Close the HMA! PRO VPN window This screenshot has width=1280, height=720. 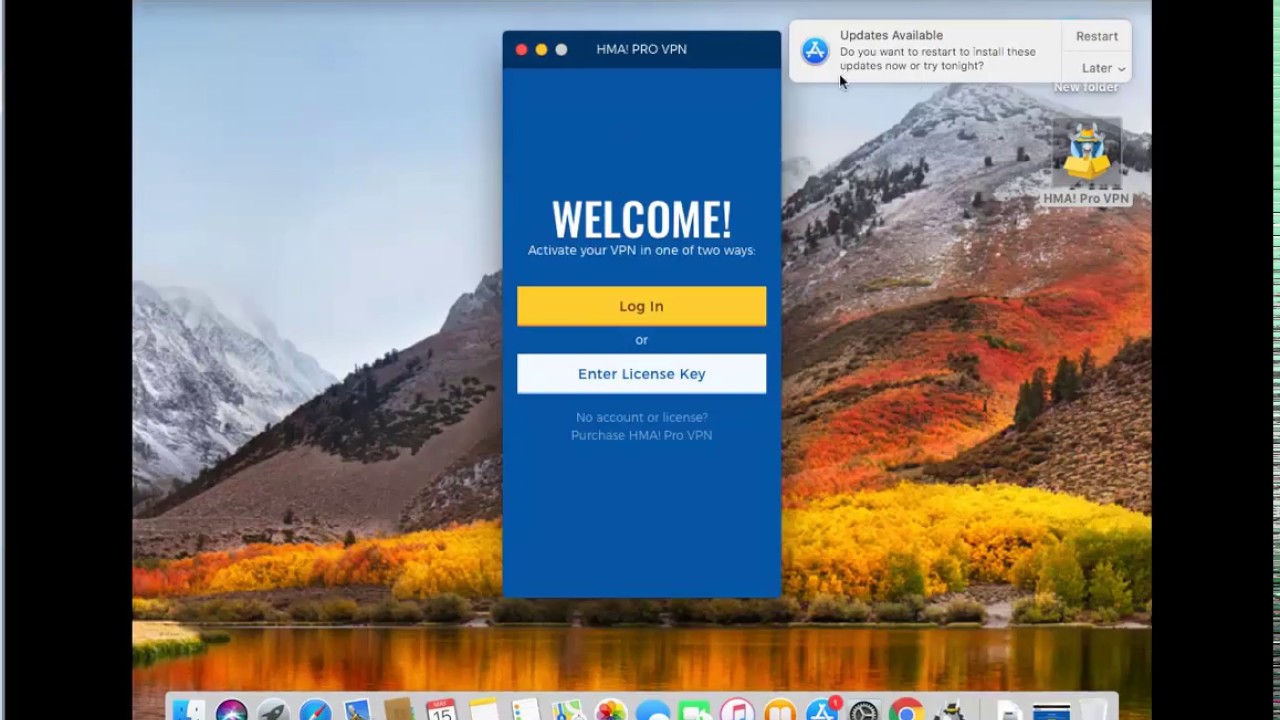click(x=521, y=49)
